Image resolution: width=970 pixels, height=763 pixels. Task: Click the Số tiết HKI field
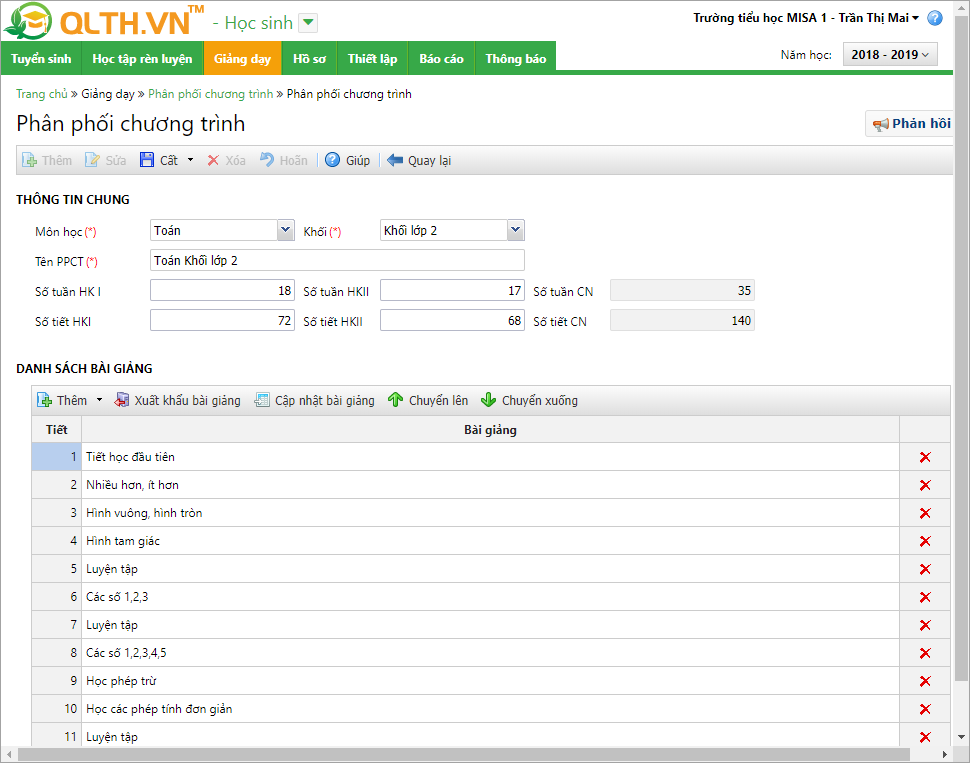[x=222, y=321]
